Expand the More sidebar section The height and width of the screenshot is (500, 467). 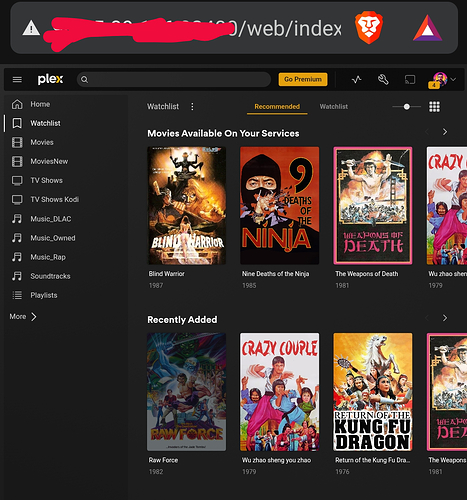(23, 316)
